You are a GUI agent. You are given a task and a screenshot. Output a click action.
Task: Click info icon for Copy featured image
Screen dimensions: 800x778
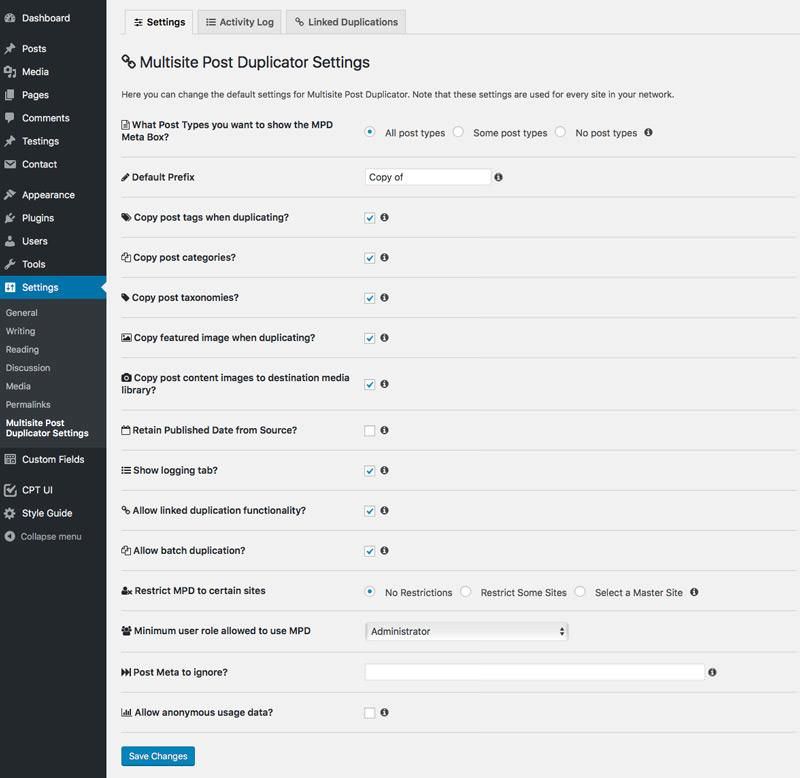click(x=384, y=338)
